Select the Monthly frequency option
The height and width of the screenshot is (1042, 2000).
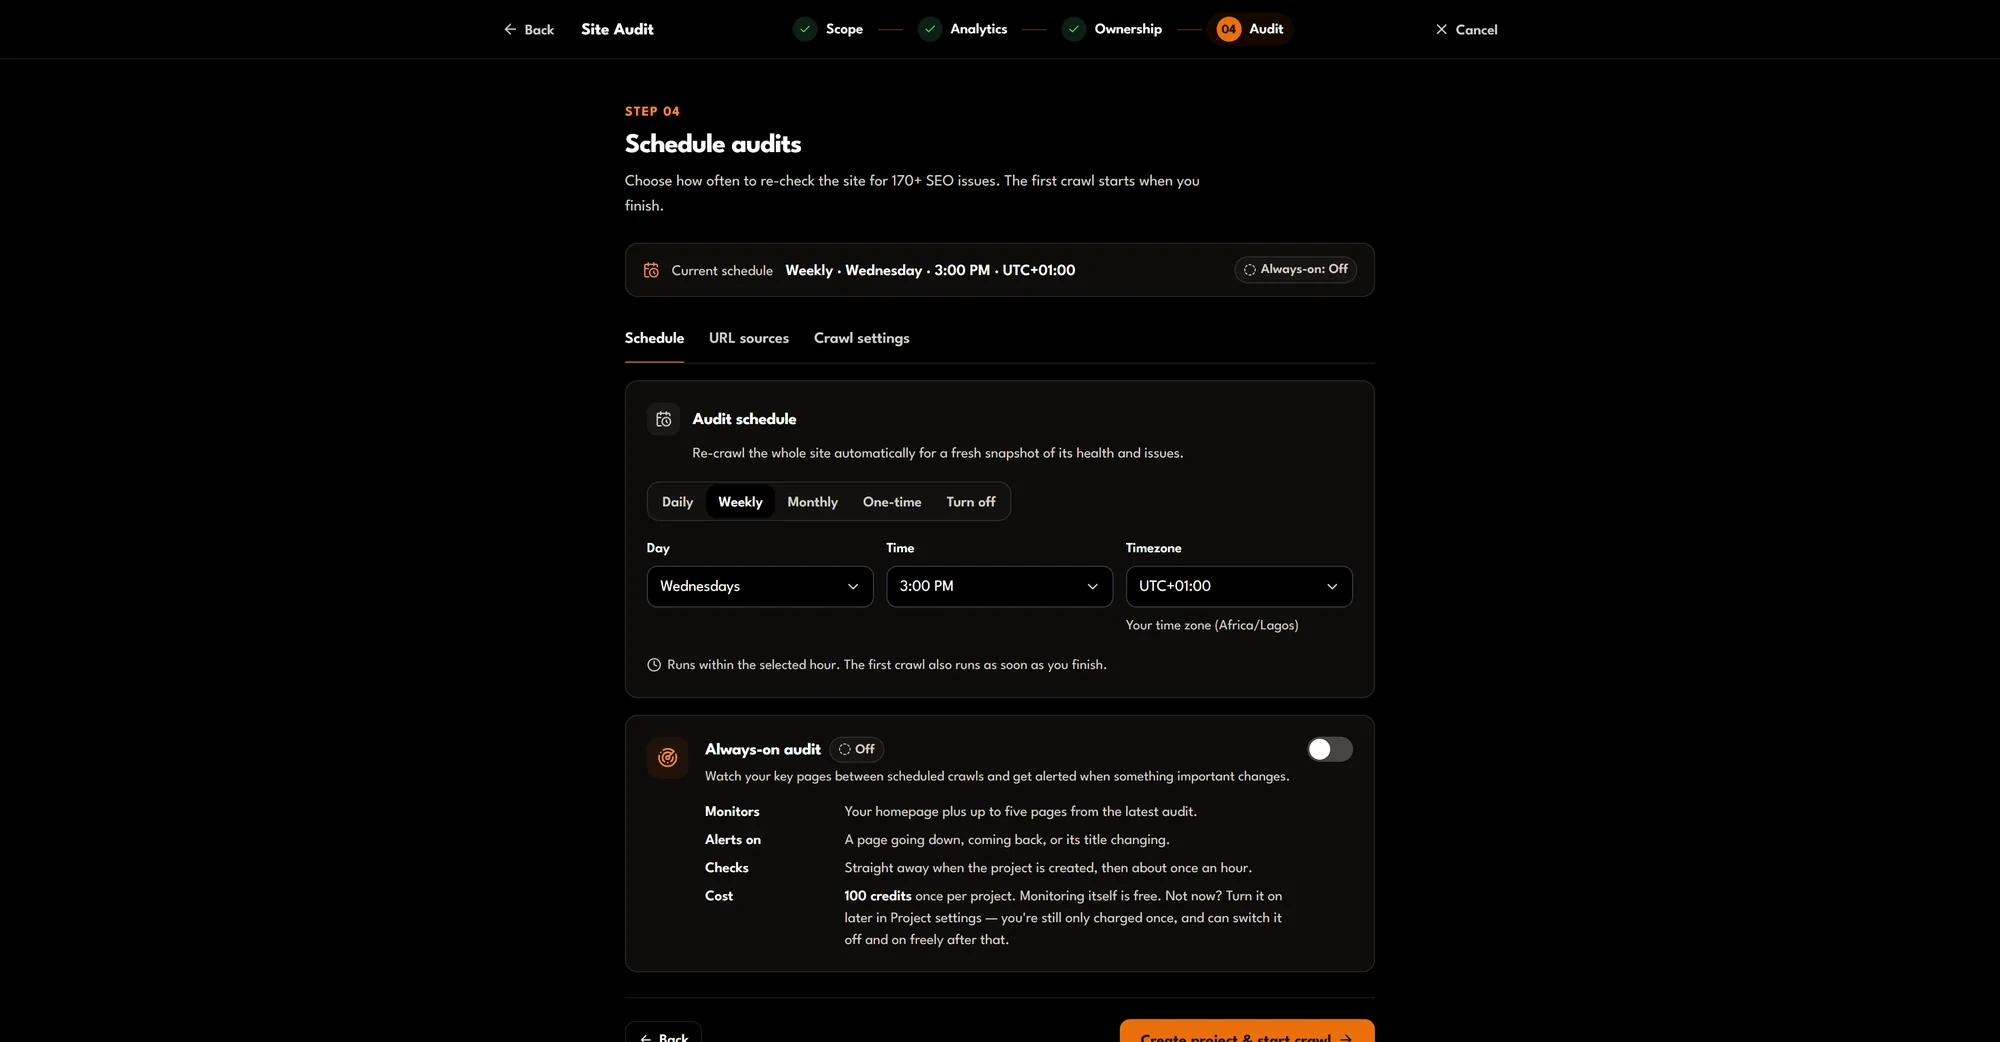pos(812,502)
